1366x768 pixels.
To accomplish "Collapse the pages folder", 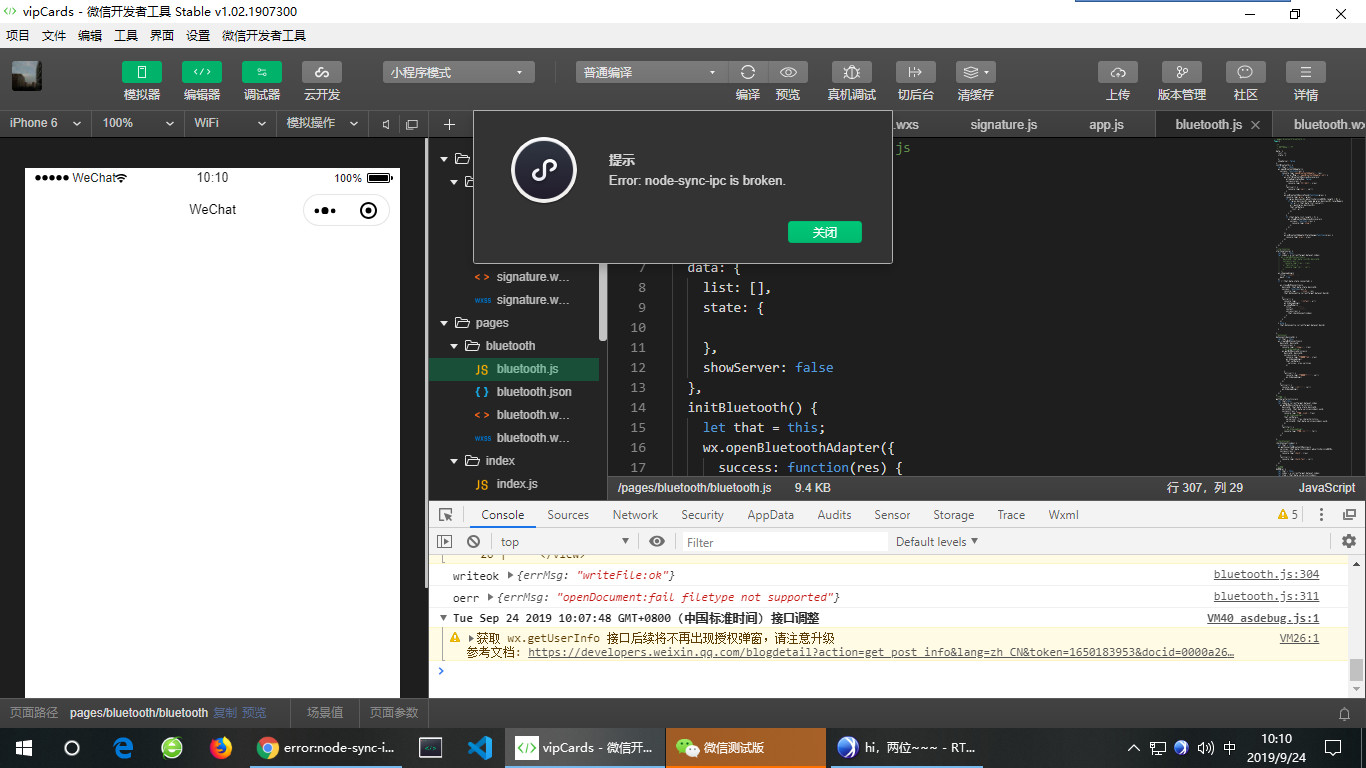I will tap(444, 323).
